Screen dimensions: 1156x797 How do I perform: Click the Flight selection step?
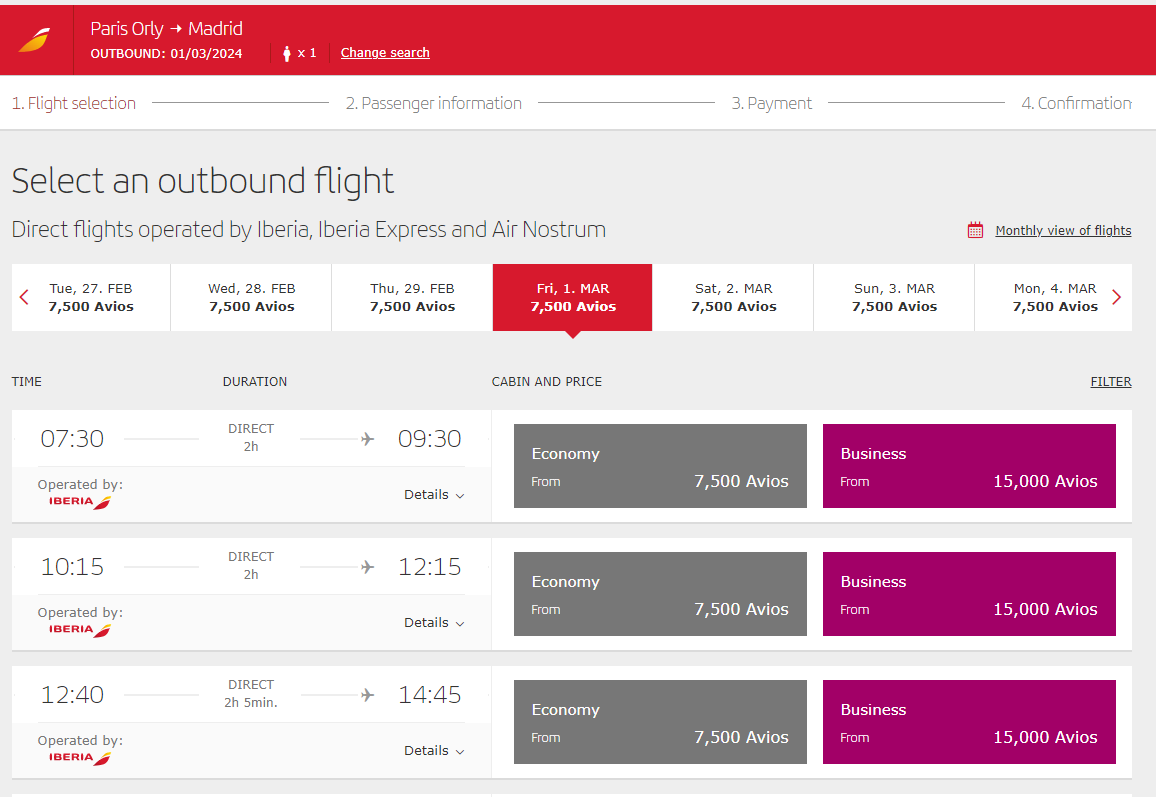coord(74,103)
